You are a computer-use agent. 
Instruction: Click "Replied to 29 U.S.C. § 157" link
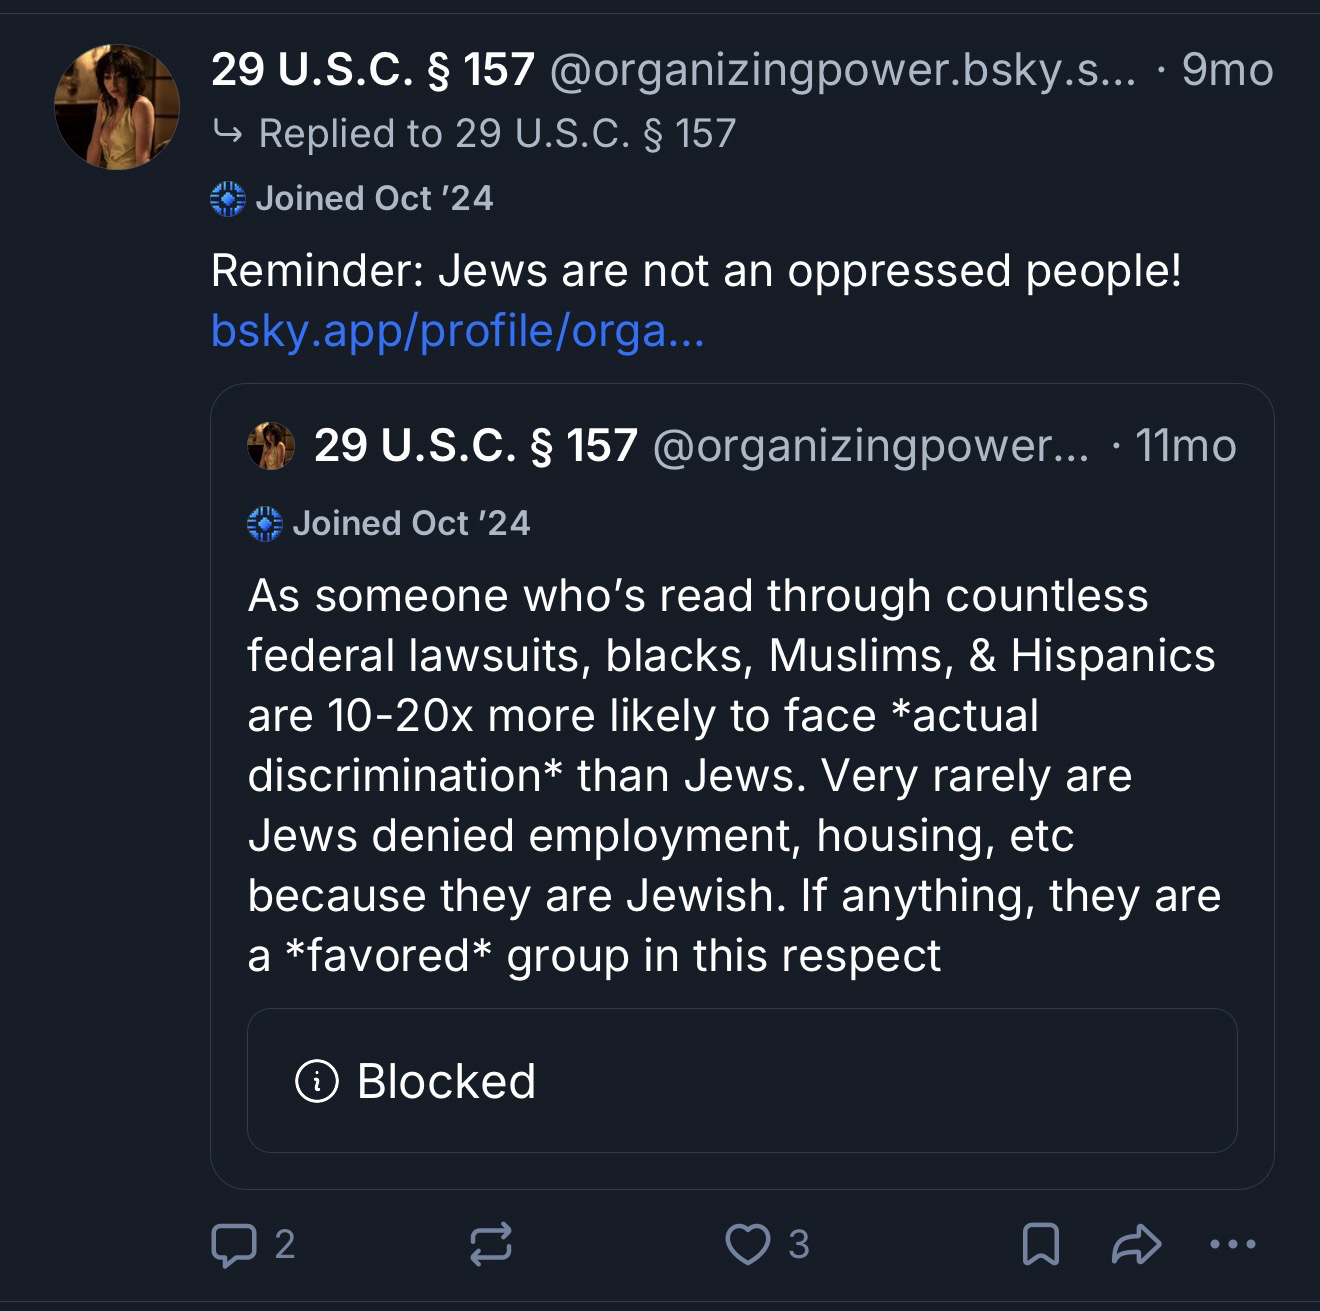pyautogui.click(x=496, y=134)
